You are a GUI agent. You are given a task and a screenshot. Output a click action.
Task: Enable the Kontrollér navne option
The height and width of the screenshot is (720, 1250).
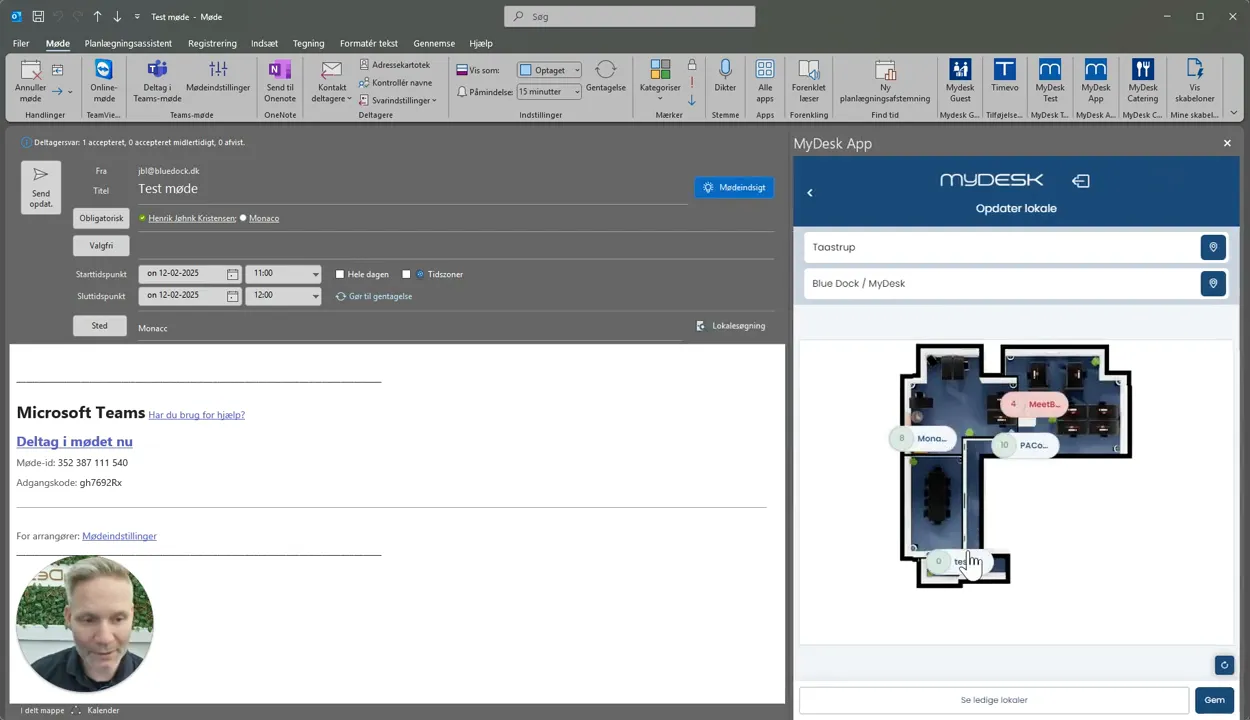pos(395,83)
